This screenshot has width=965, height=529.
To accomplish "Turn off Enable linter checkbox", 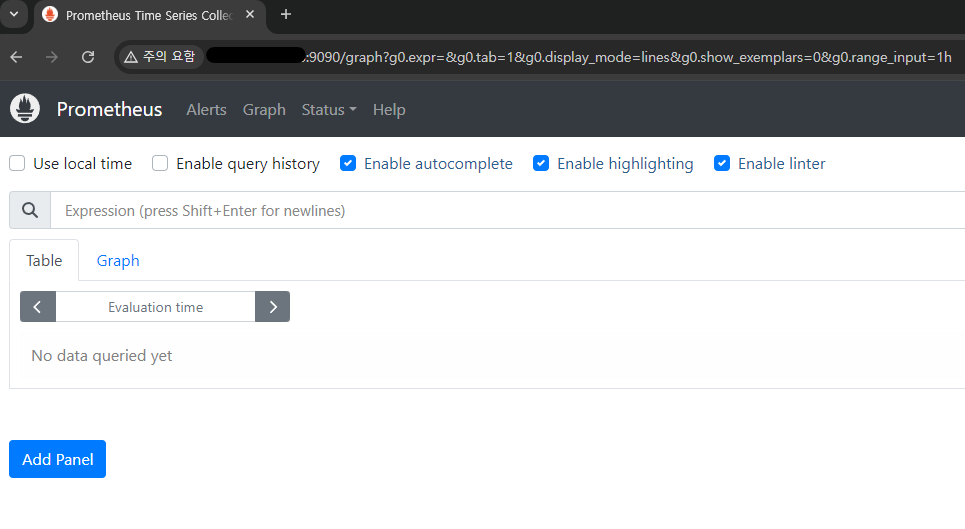I will click(x=722, y=163).
